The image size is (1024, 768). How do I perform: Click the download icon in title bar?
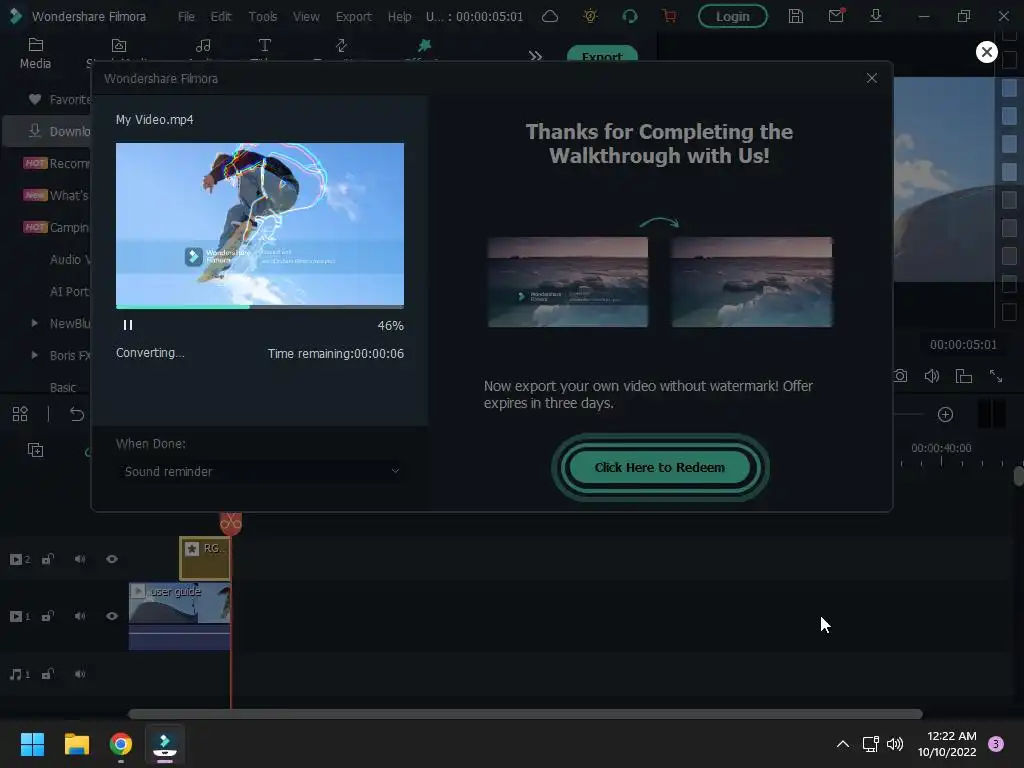click(876, 16)
